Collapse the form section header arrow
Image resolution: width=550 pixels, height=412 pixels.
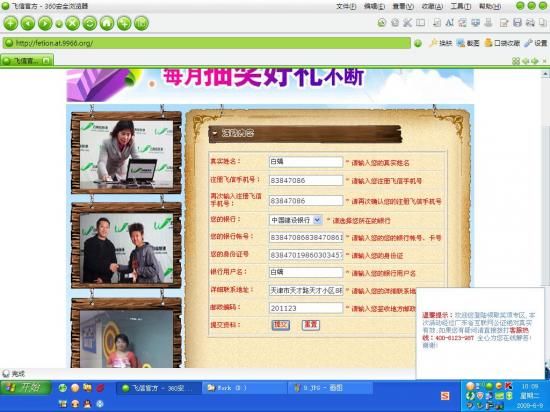click(x=215, y=134)
